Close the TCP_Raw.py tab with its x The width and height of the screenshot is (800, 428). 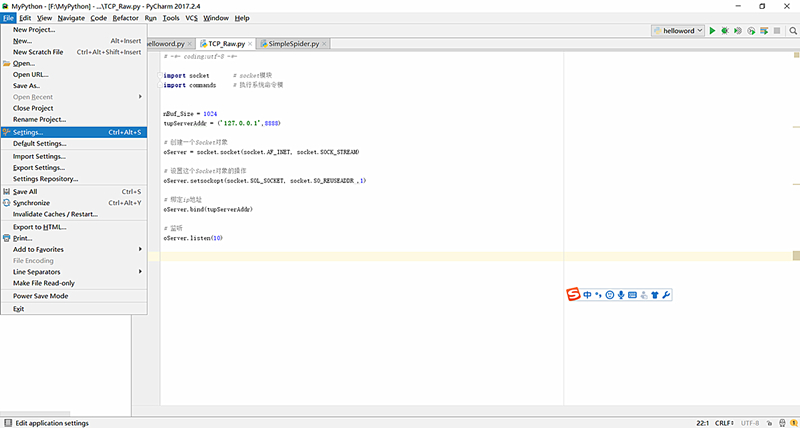[x=250, y=44]
